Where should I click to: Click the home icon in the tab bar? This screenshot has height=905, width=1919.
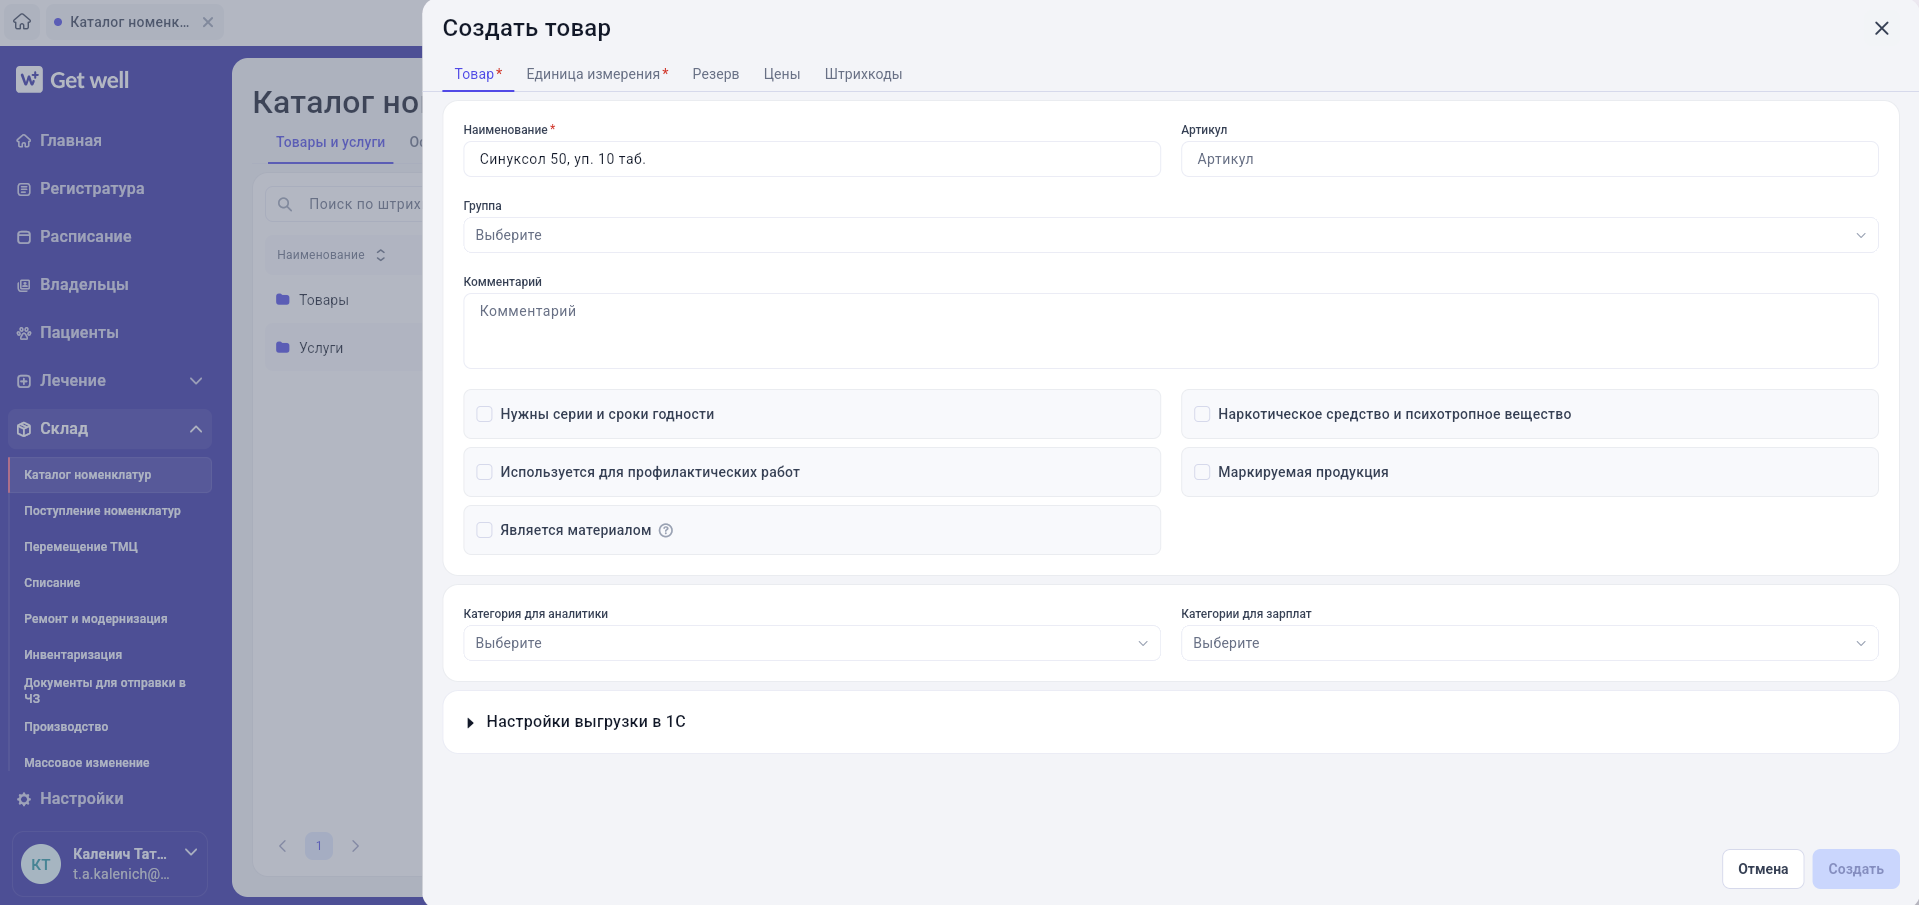tap(22, 21)
